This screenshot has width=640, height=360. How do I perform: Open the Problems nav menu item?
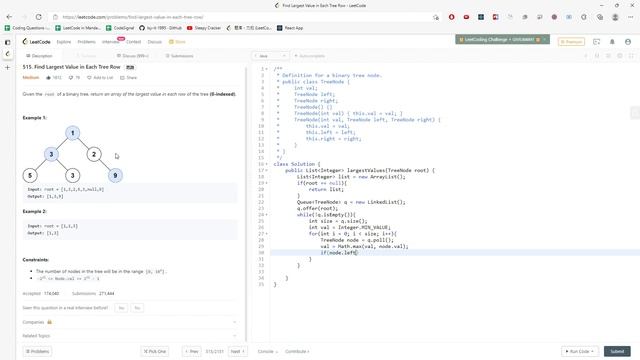point(87,42)
